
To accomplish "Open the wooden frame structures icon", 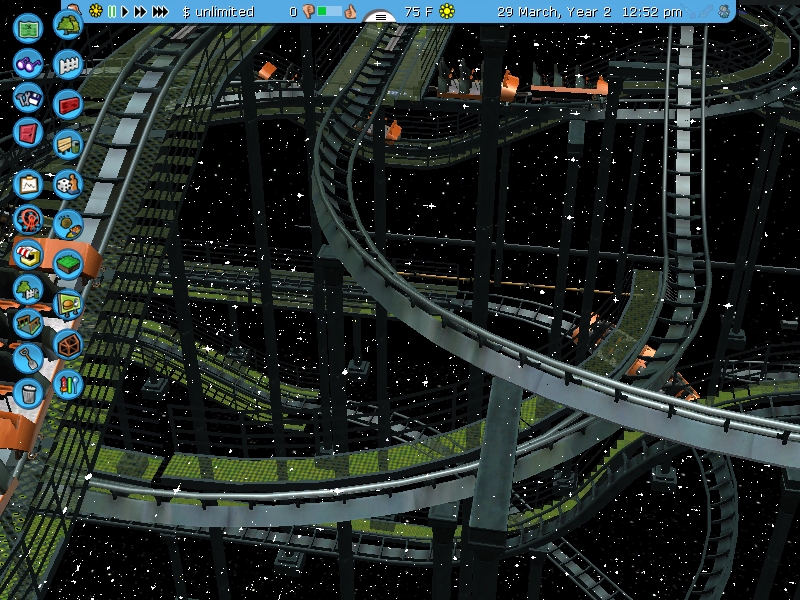I will tap(68, 344).
